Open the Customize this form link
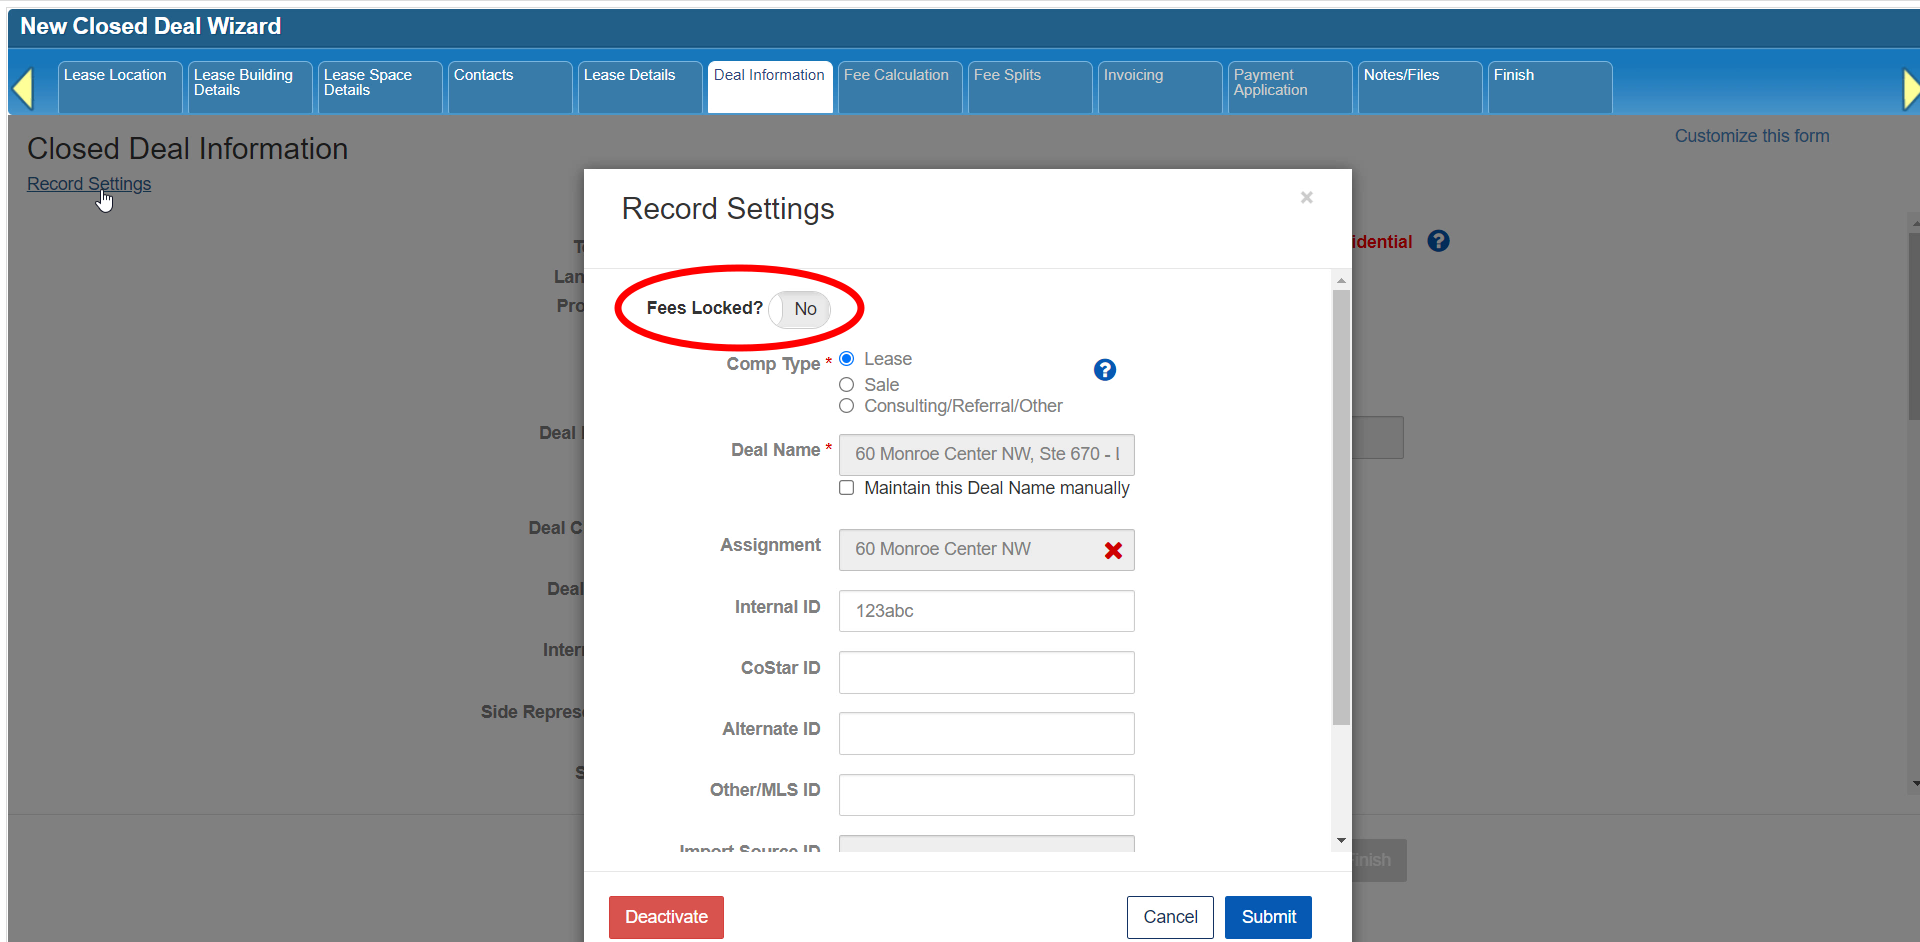 (x=1751, y=136)
